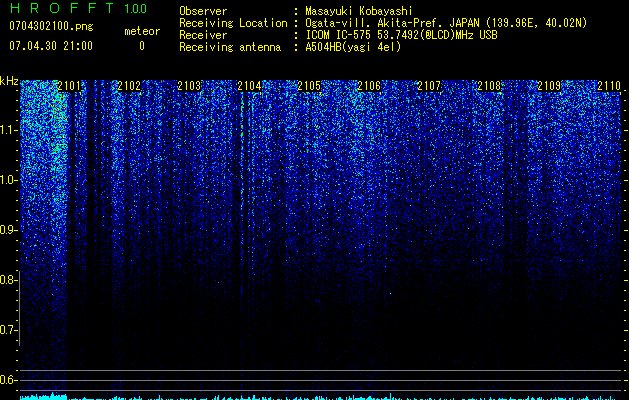Click the receiver value ICOM IC-575 53.7492 MHz

401,35
